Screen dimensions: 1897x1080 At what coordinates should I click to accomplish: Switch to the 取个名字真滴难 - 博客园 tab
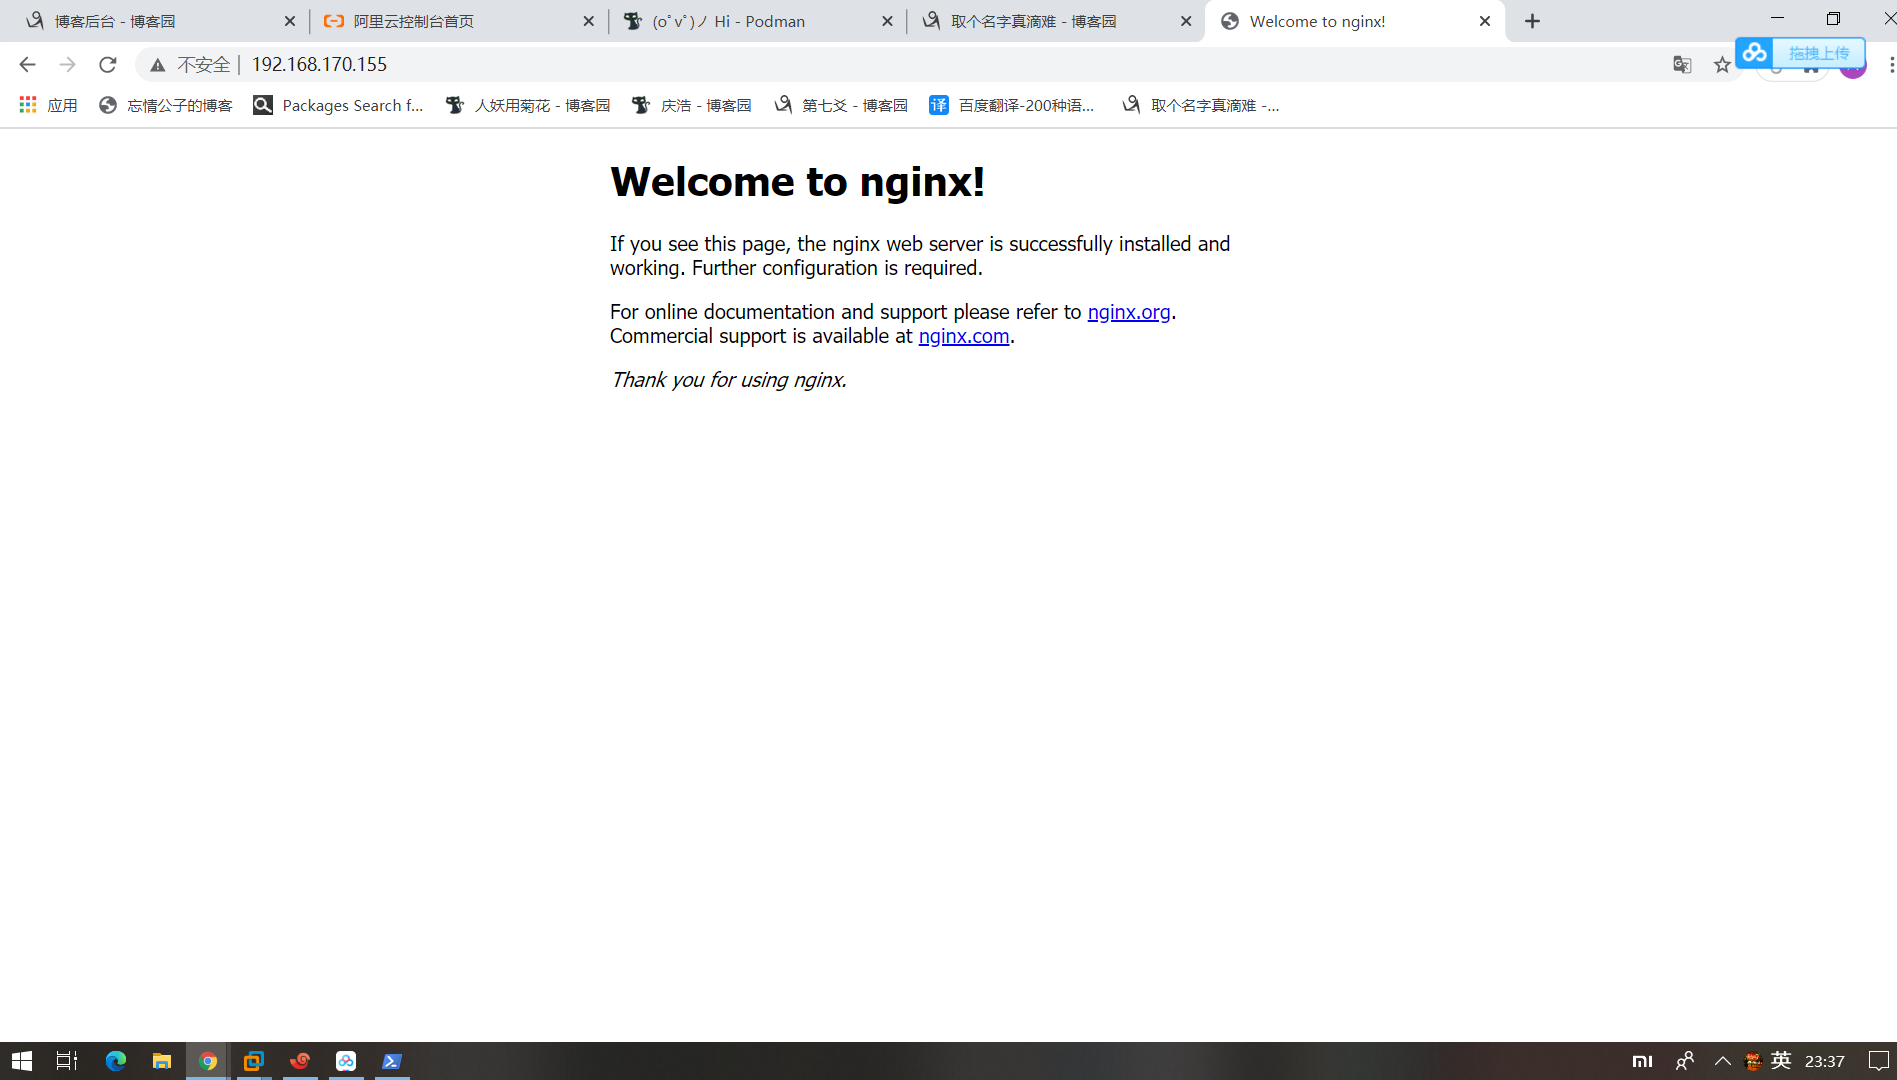pyautogui.click(x=1056, y=21)
